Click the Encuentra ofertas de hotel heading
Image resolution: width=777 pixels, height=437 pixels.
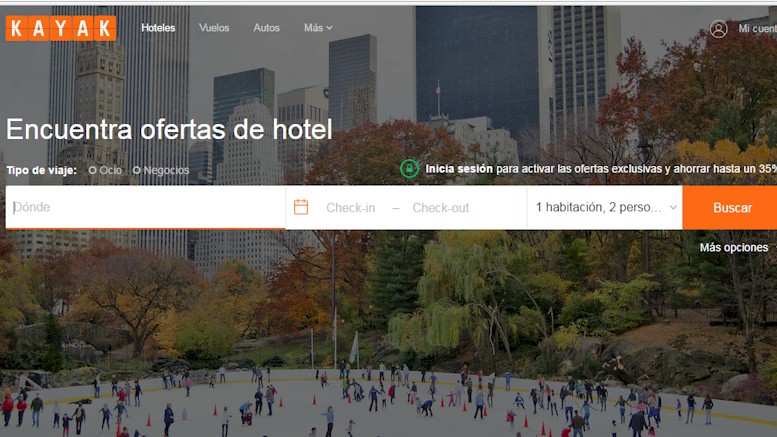coord(169,130)
